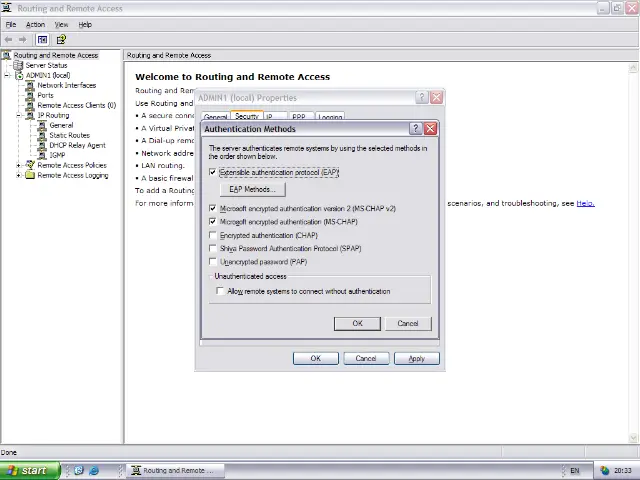Viewport: 640px width, 480px height.
Task: Click the ADMIN1 Properties help question icon
Action: click(422, 98)
